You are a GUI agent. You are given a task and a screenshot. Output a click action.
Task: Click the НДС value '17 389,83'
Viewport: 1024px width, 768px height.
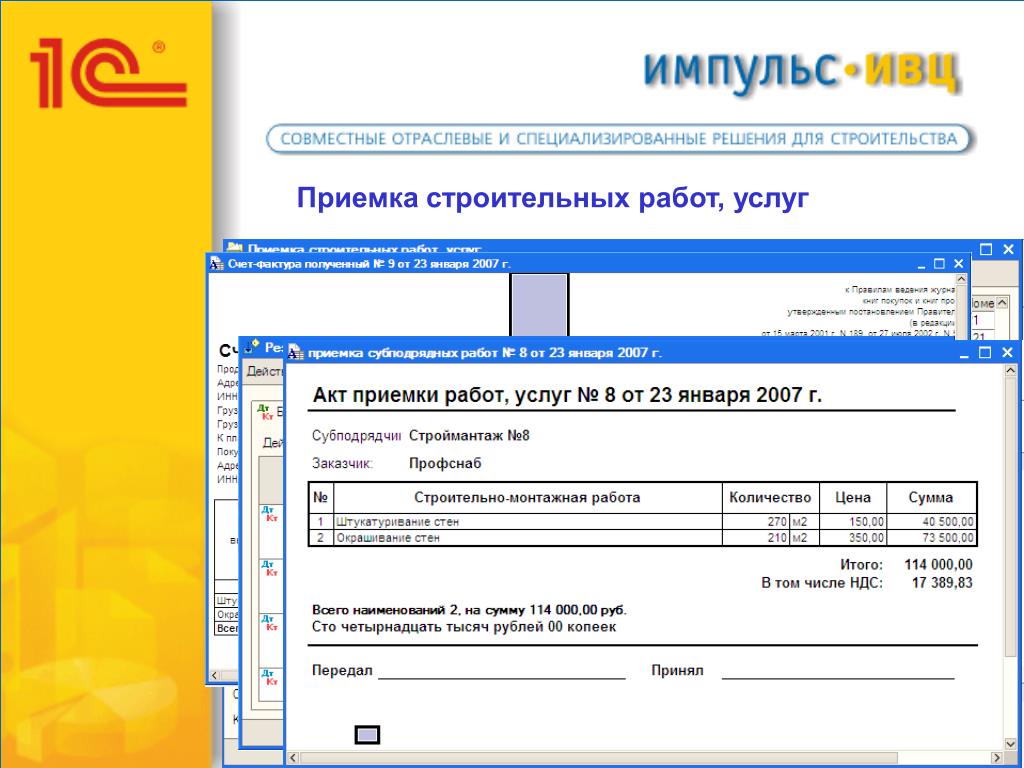pyautogui.click(x=942, y=583)
